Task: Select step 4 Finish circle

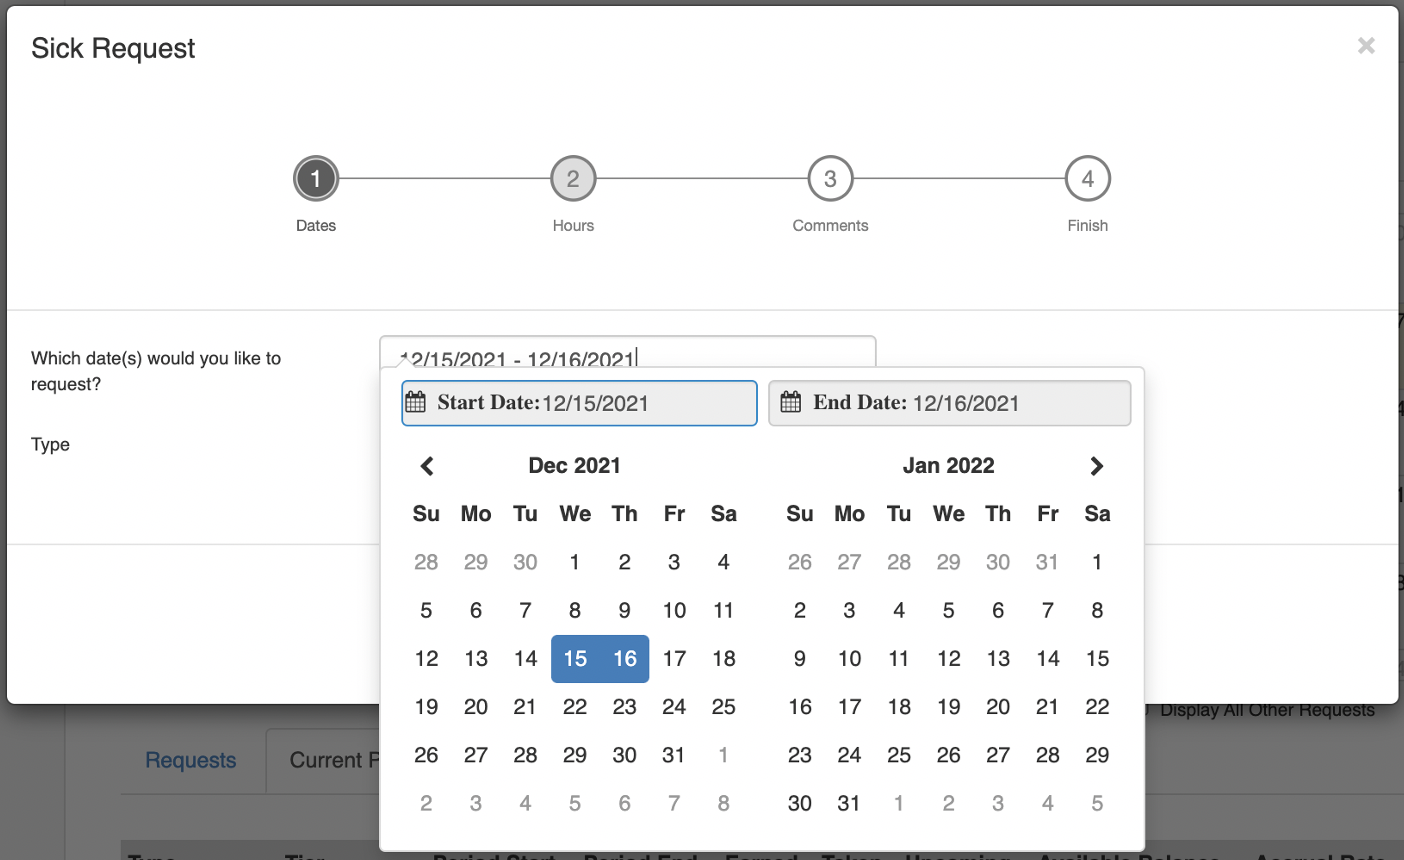Action: (1087, 179)
